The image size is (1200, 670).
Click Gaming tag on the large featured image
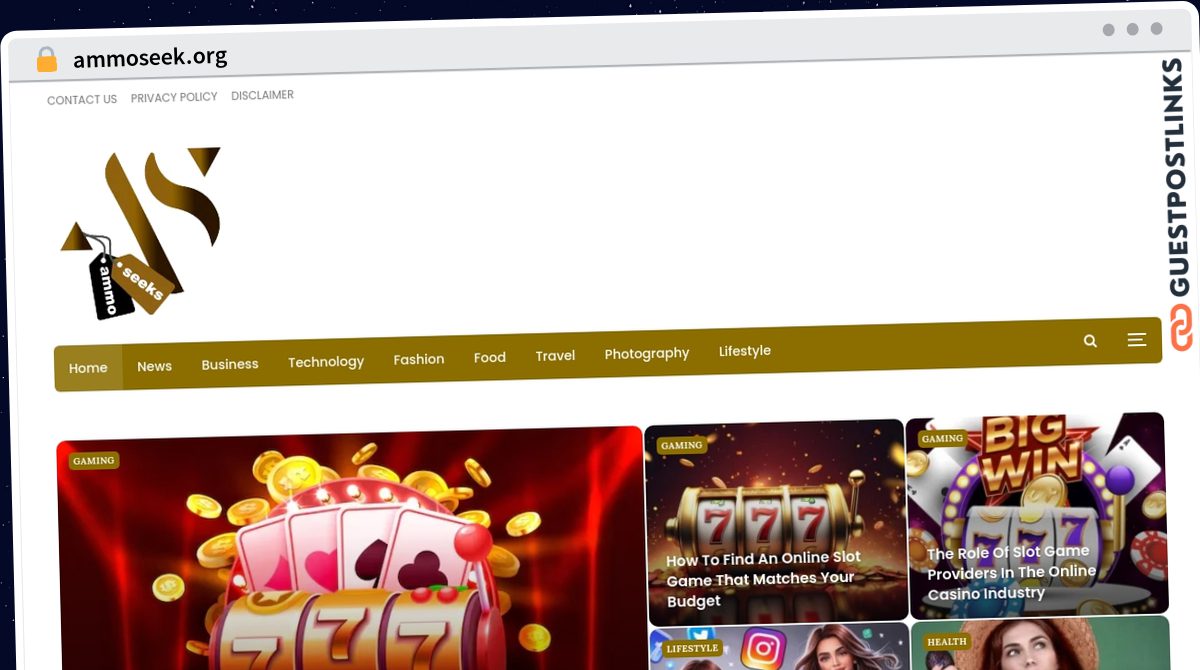pyautogui.click(x=94, y=461)
